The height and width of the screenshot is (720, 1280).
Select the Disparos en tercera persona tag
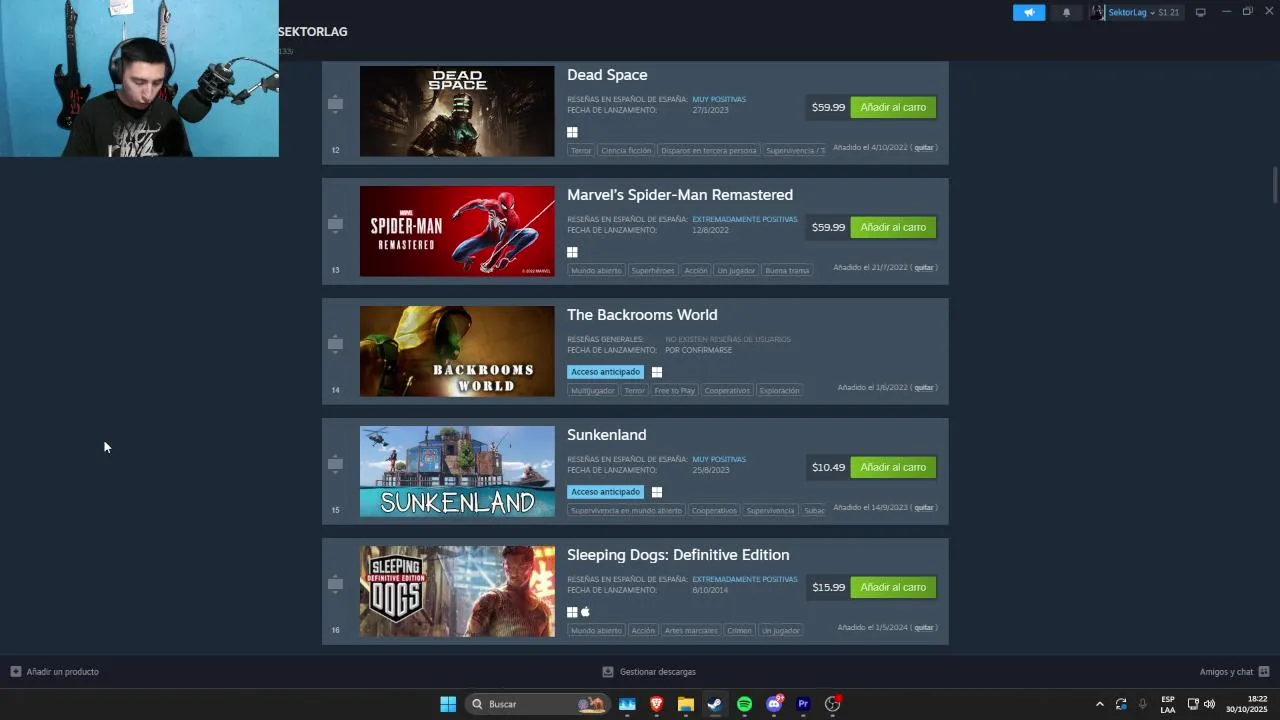708,150
